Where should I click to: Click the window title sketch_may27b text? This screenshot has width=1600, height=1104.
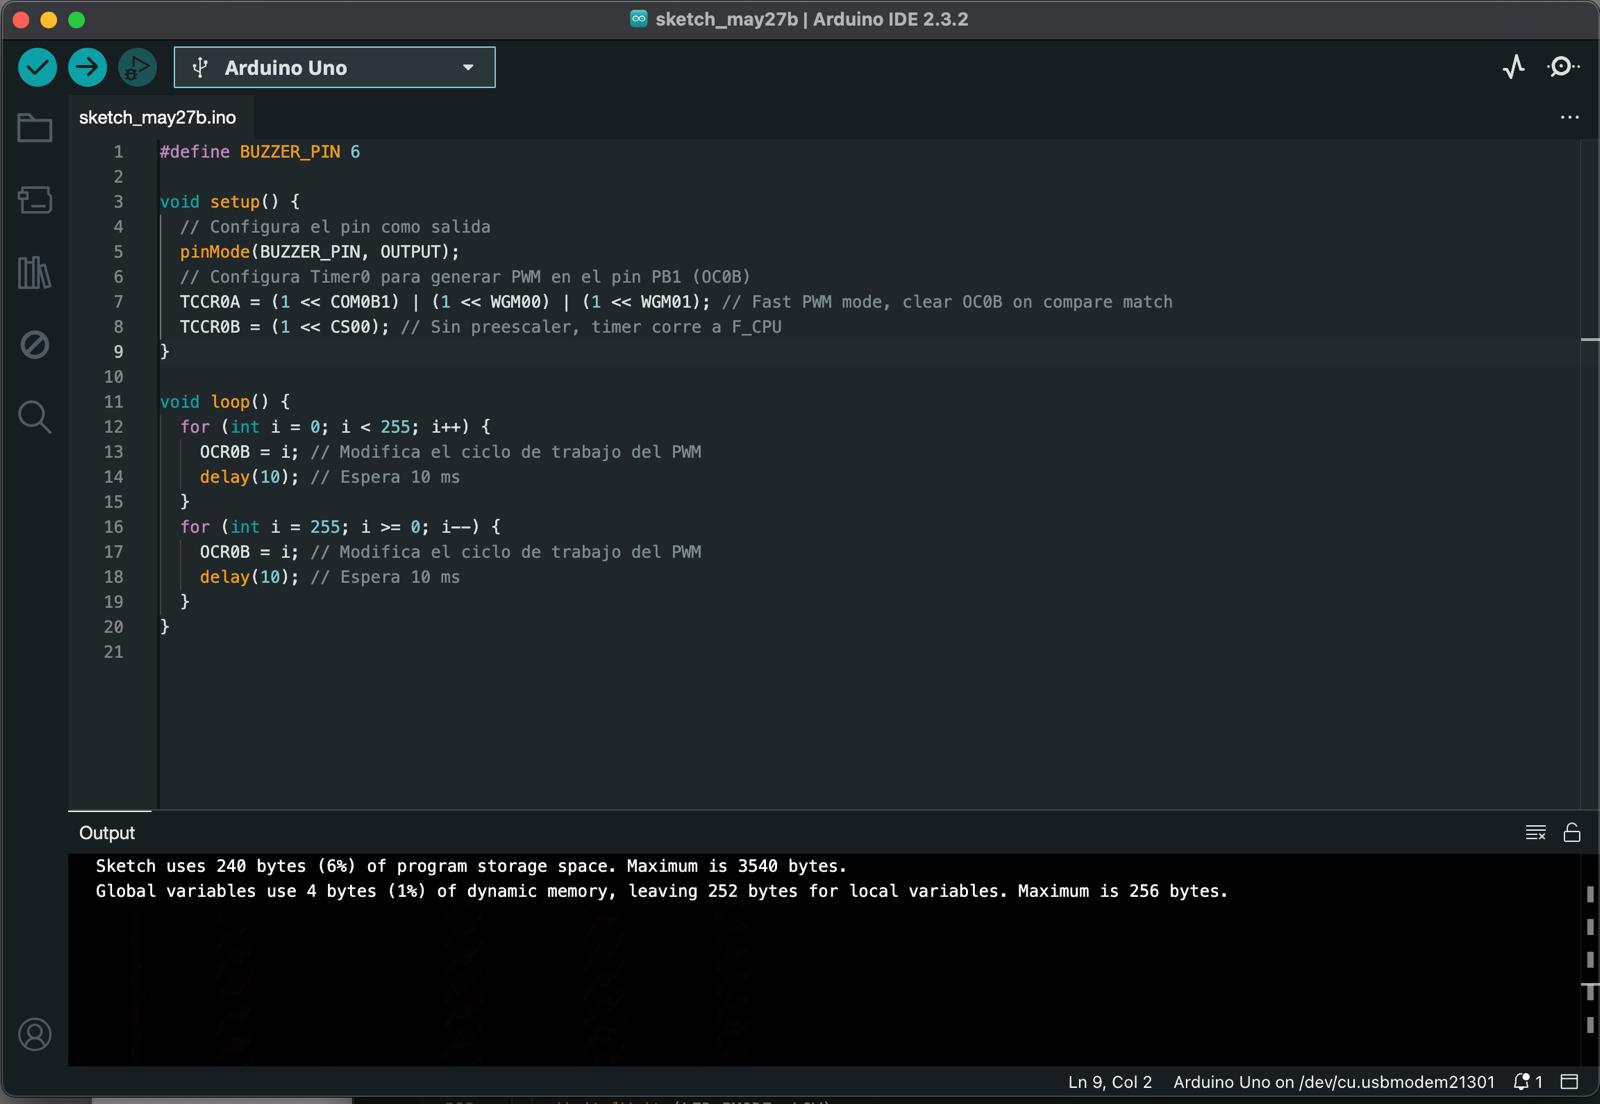pyautogui.click(x=726, y=19)
